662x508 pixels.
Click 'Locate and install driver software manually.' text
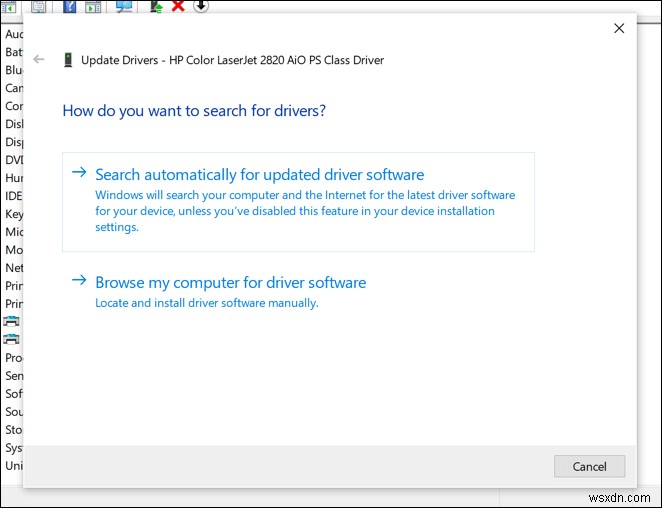pyautogui.click(x=207, y=303)
